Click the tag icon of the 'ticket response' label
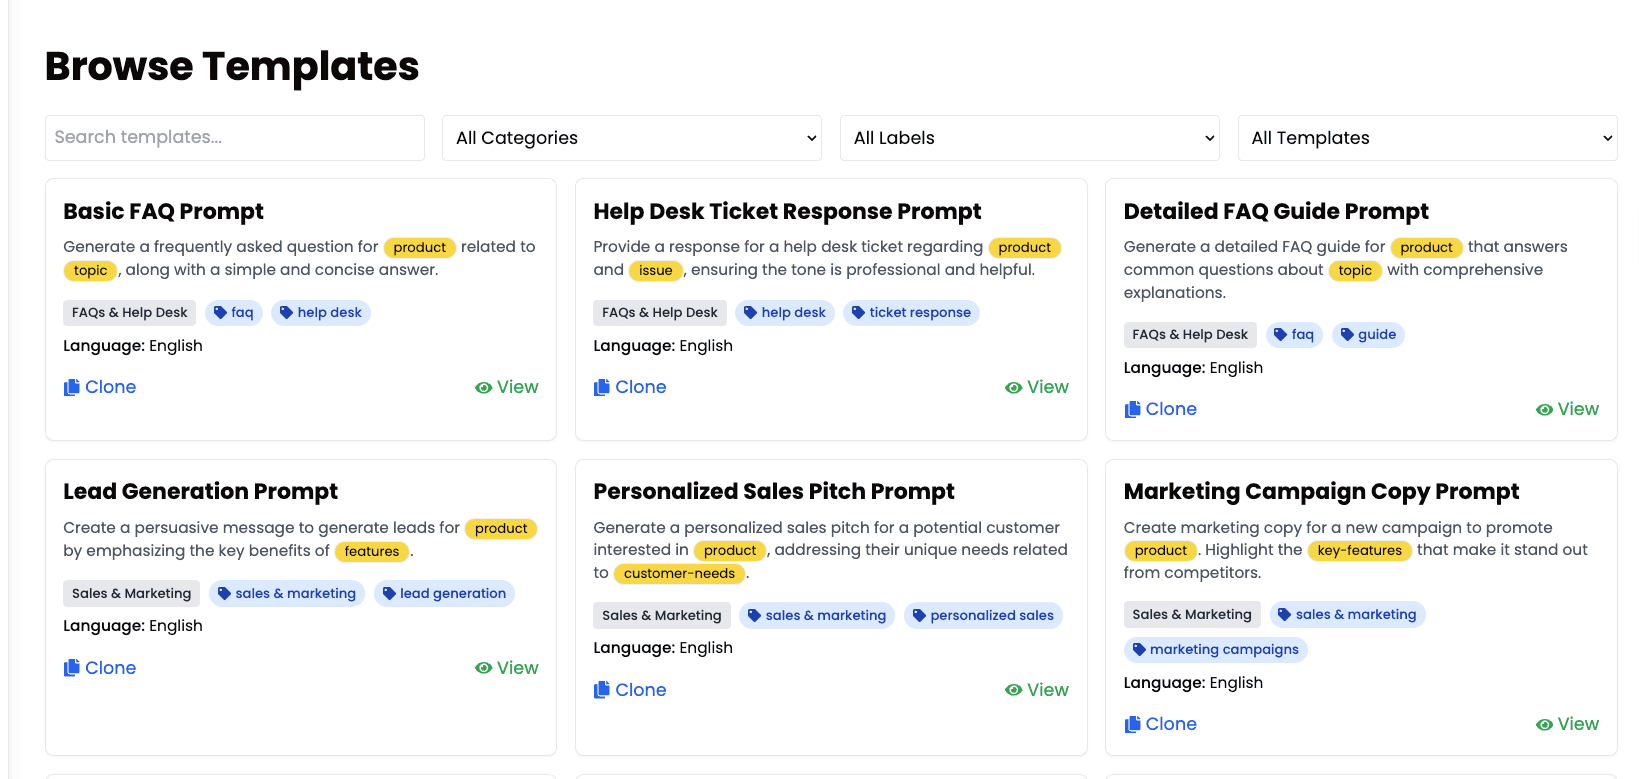The width and height of the screenshot is (1639, 779). [x=858, y=313]
